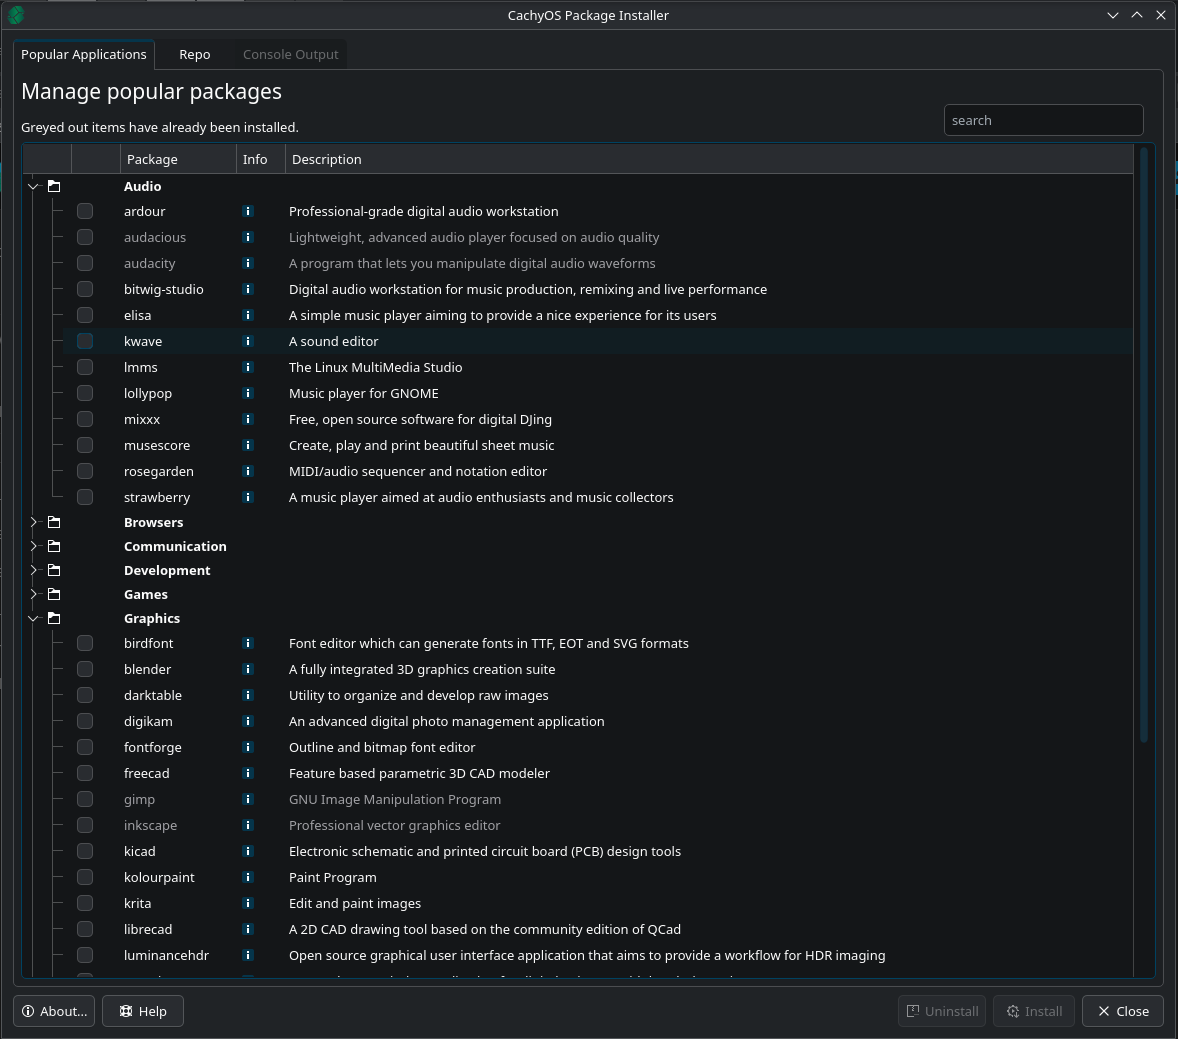The image size is (1178, 1039).
Task: Click the Uninstall button
Action: (x=942, y=1011)
